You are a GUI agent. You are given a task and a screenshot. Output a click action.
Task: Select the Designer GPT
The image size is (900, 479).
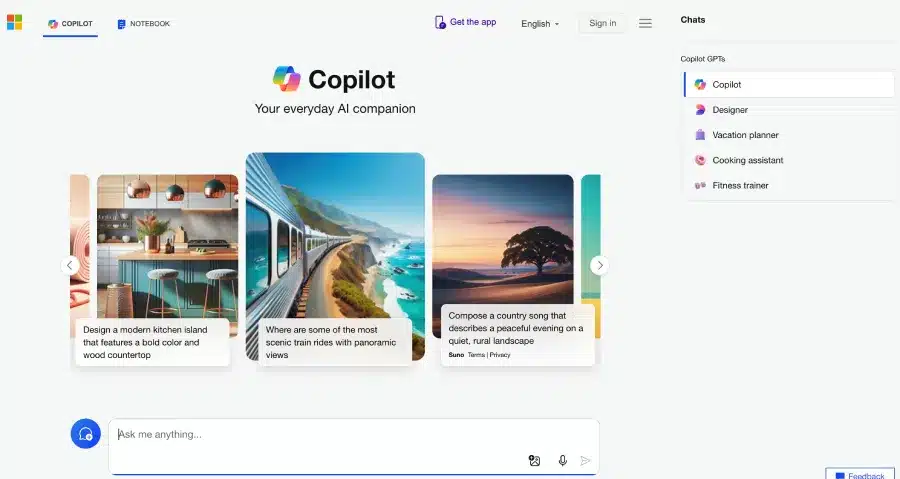click(789, 110)
